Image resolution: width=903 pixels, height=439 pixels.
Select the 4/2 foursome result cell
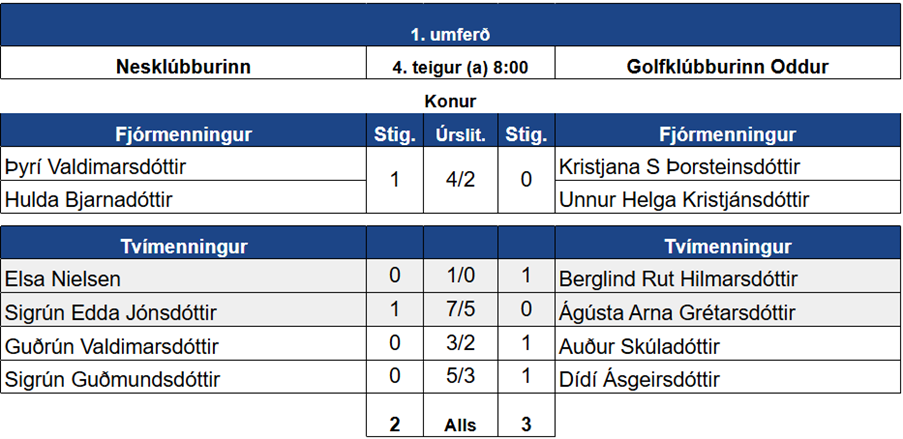[461, 183]
